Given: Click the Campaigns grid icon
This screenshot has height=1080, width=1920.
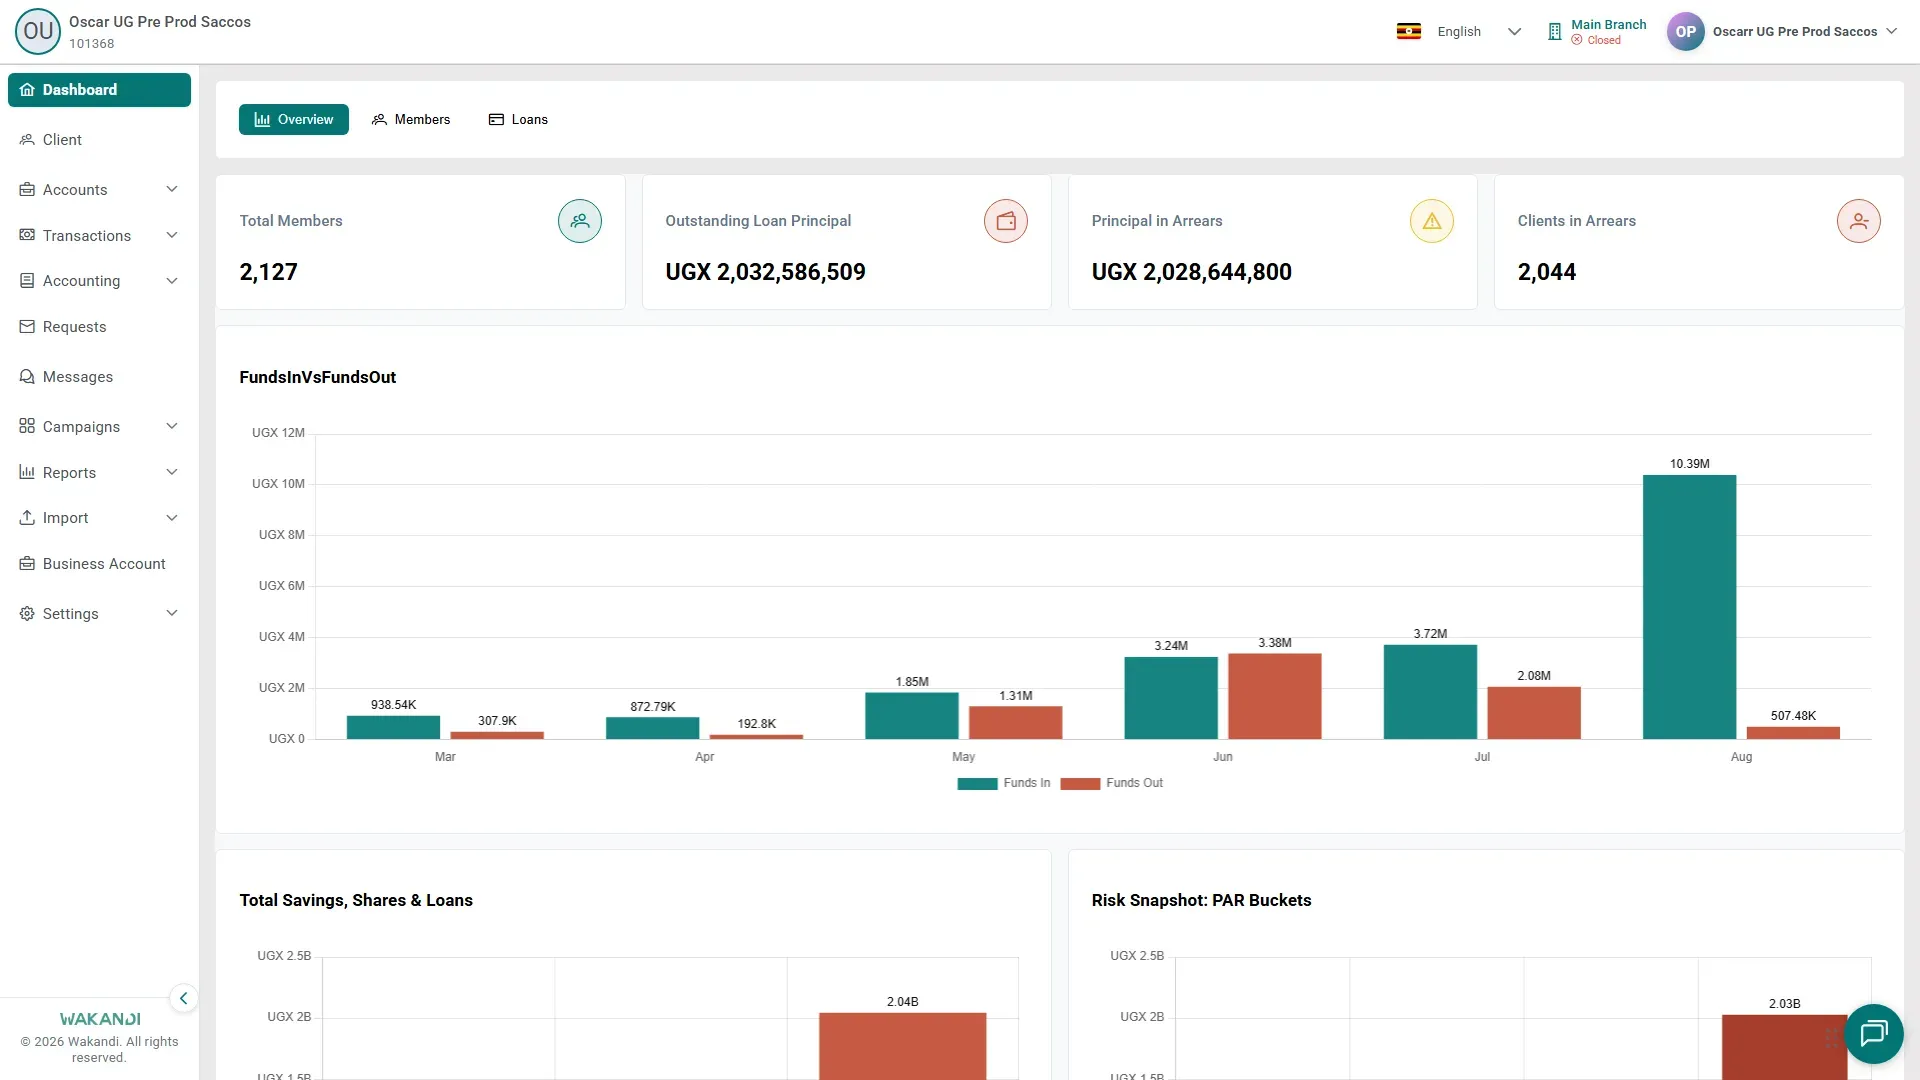Looking at the screenshot, I should [27, 426].
